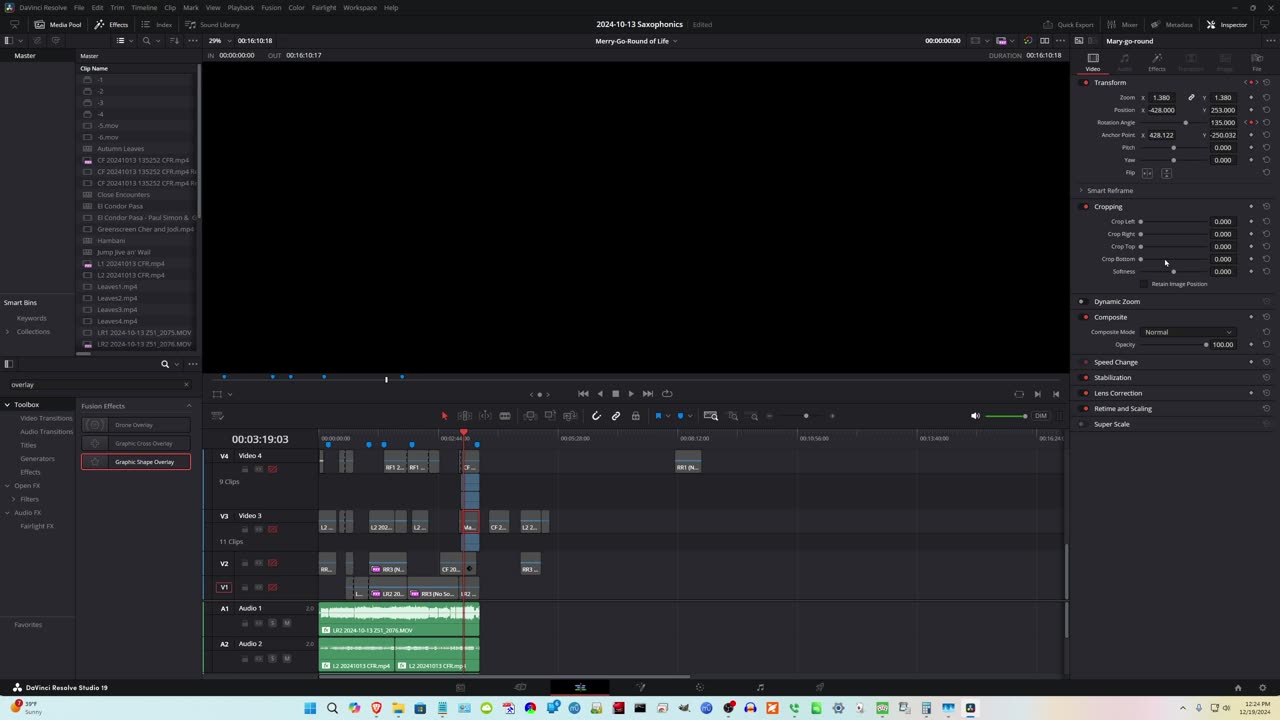Expand the Collections smart bin
Image resolution: width=1280 pixels, height=720 pixels.
click(x=7, y=332)
